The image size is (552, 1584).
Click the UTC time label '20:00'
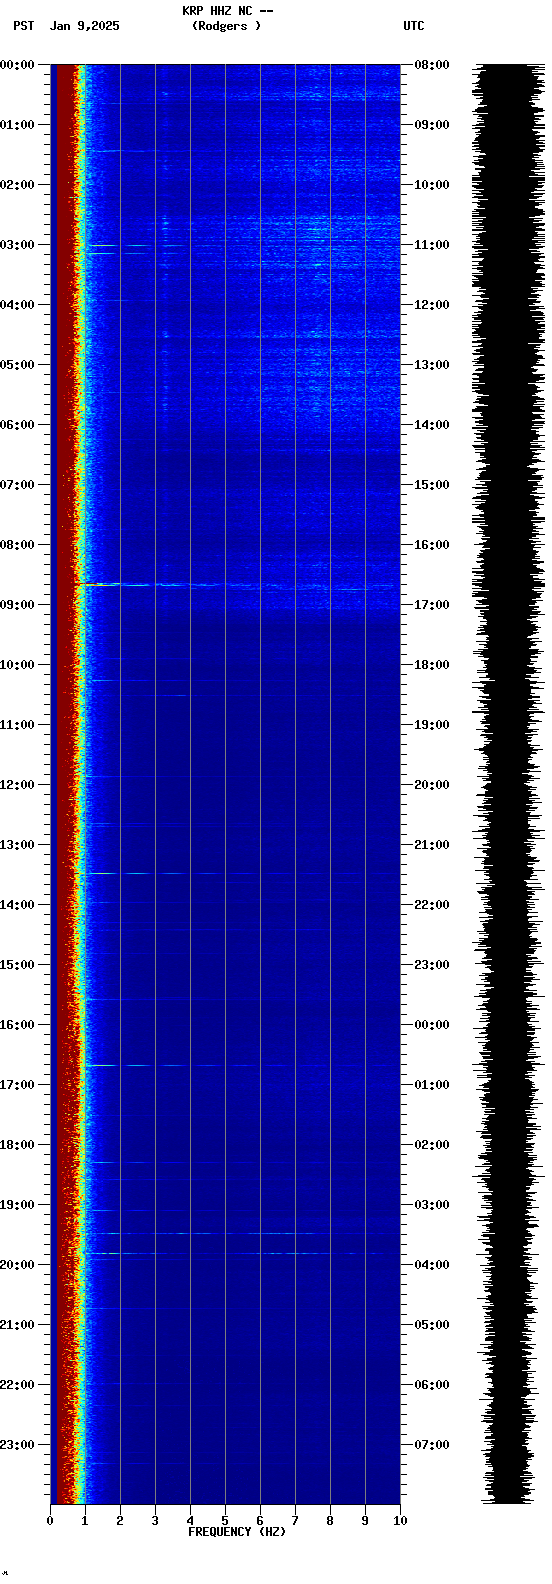pyautogui.click(x=432, y=785)
